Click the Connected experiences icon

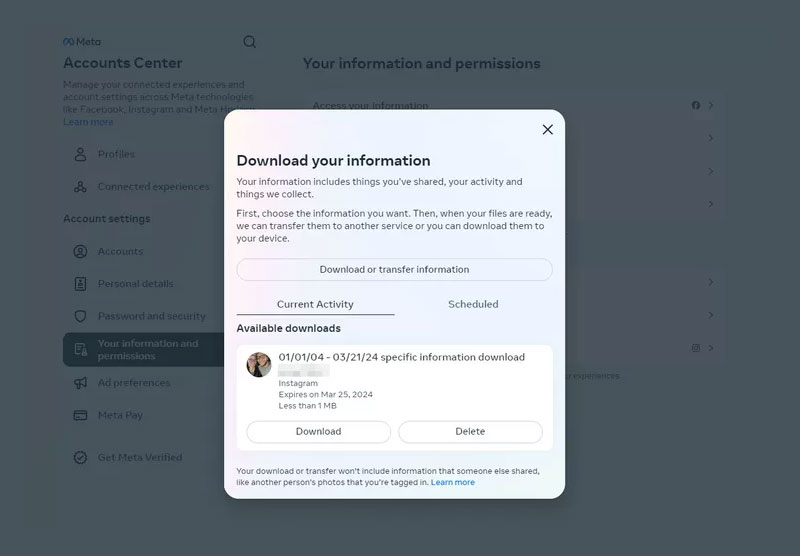point(80,187)
